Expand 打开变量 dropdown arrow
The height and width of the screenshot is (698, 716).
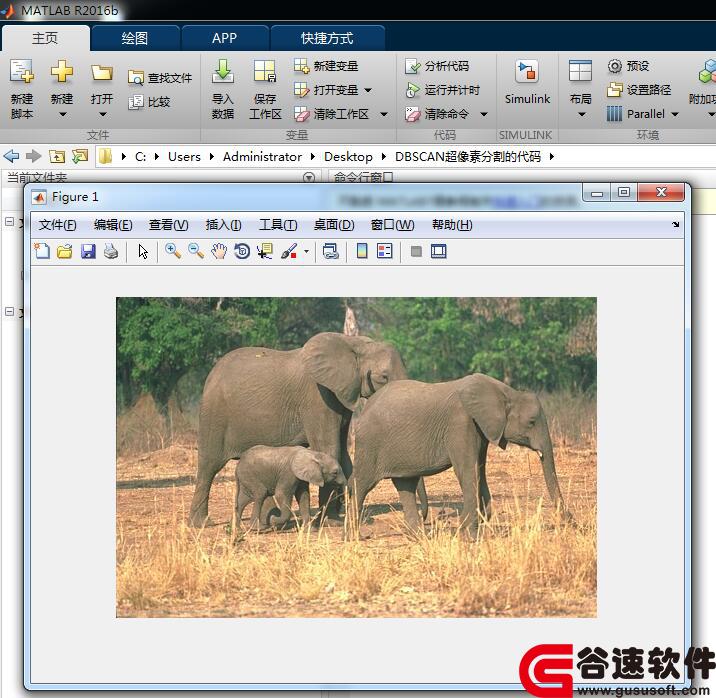(x=368, y=90)
